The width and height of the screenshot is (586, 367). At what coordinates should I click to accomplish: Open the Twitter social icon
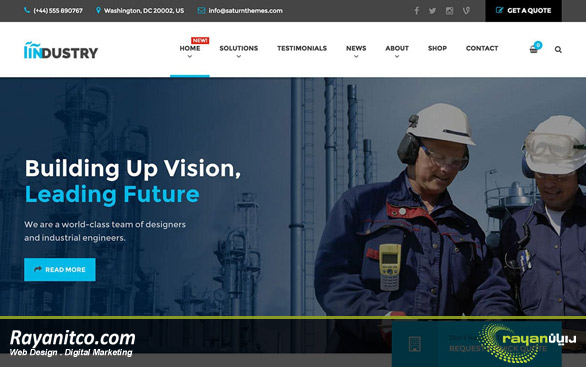click(432, 11)
